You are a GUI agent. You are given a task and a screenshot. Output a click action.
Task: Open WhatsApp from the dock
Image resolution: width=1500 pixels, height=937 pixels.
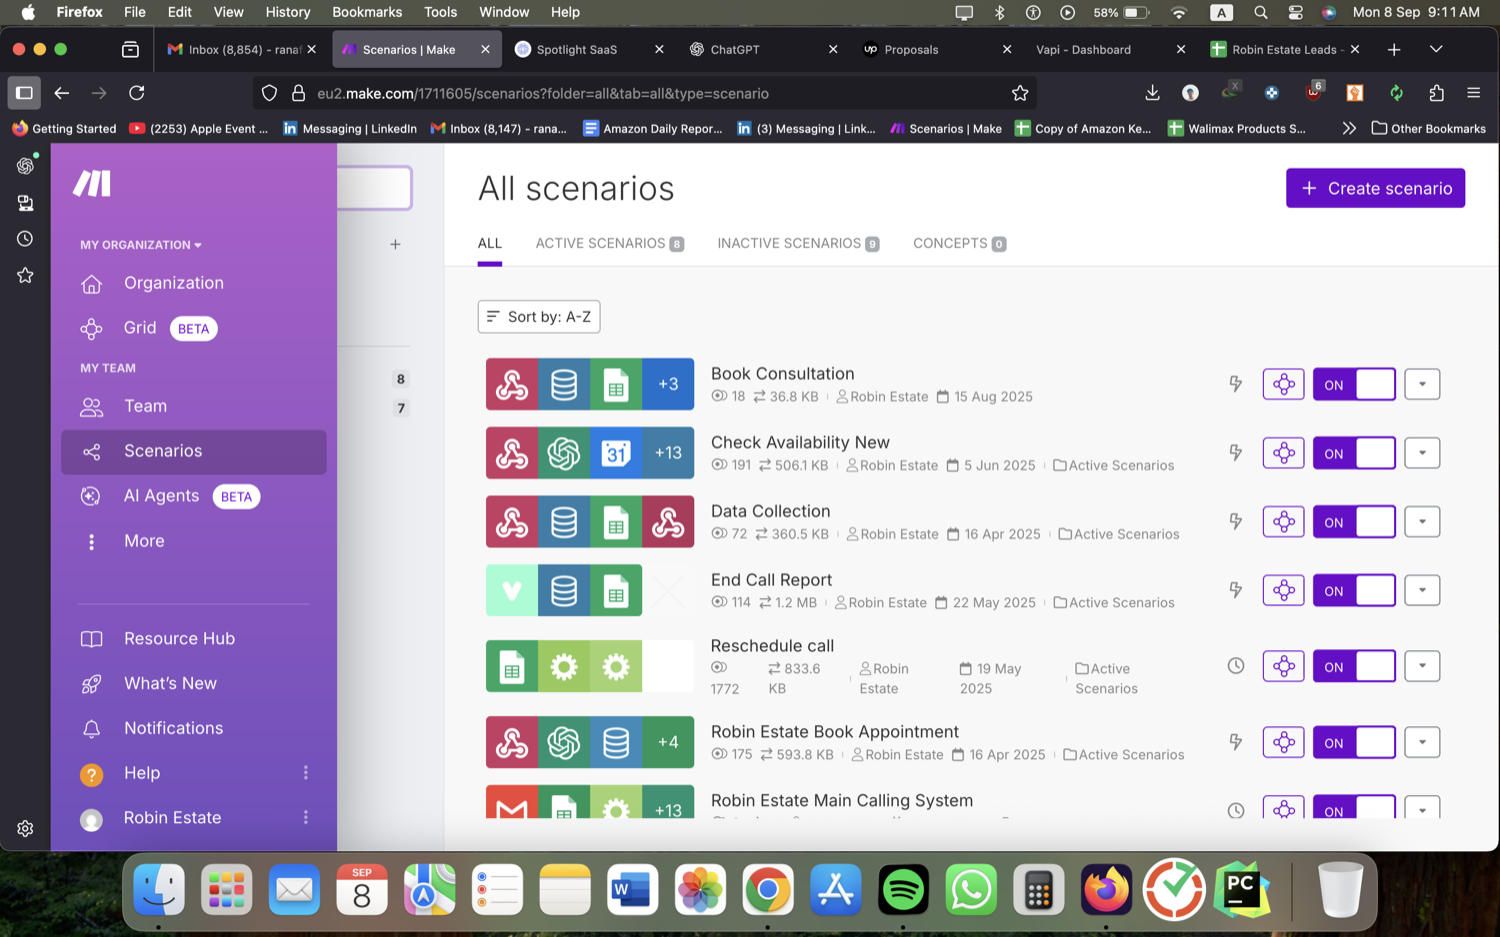[971, 889]
